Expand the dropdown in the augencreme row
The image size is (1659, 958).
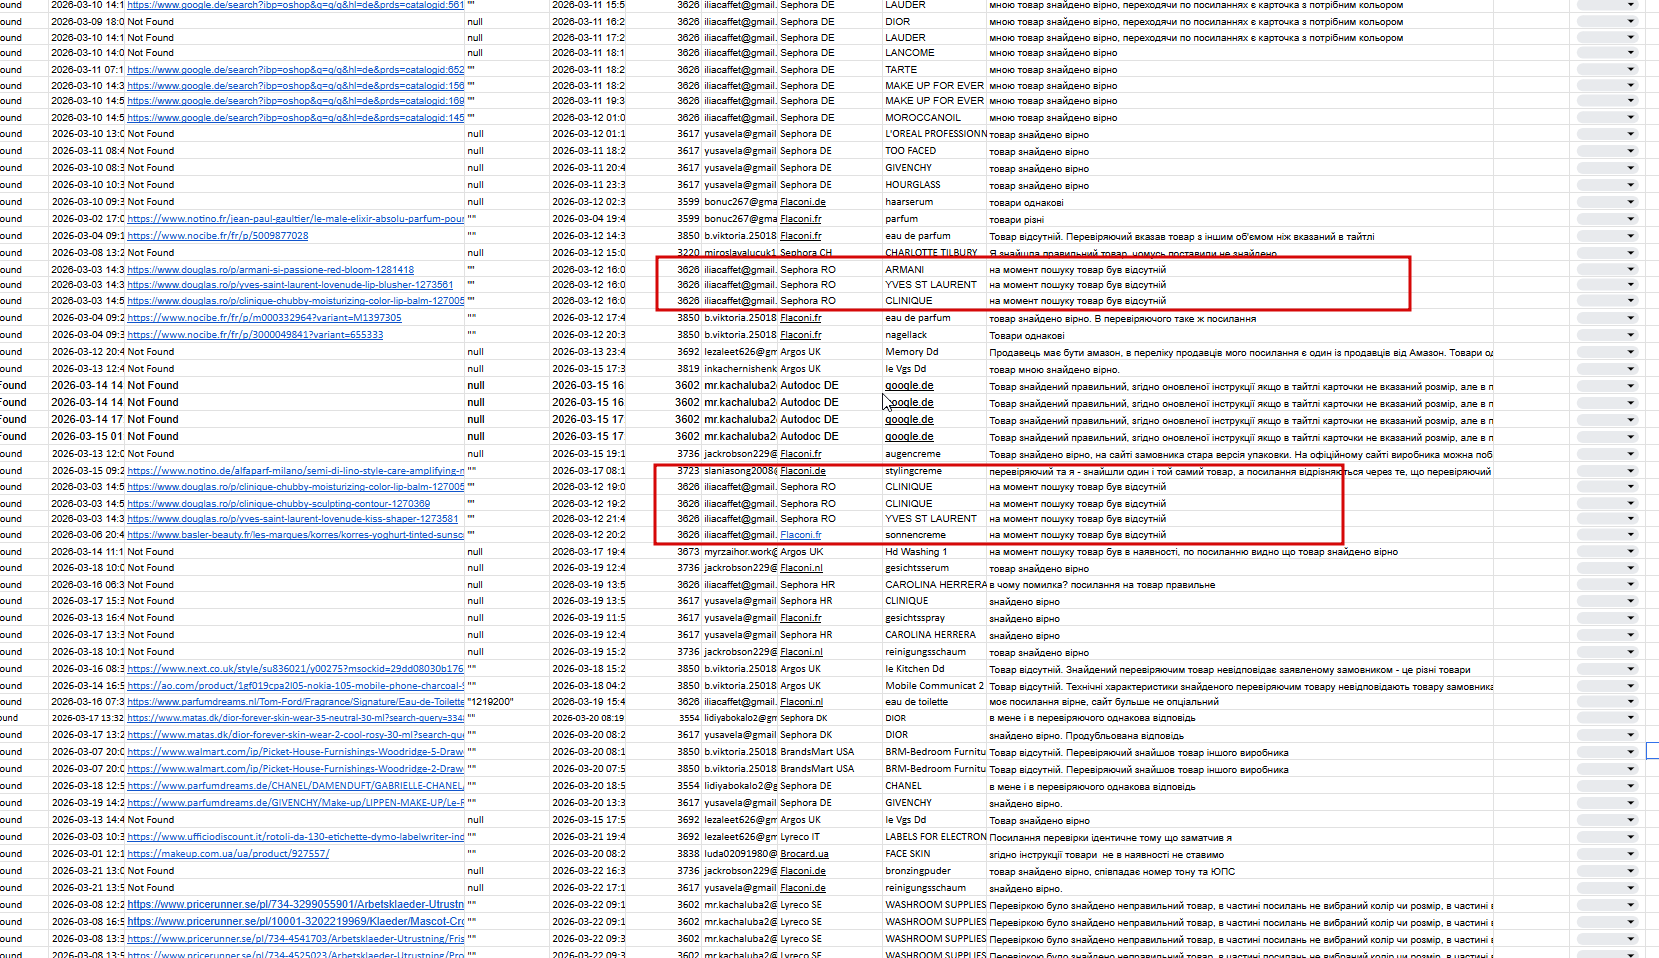[1606, 454]
